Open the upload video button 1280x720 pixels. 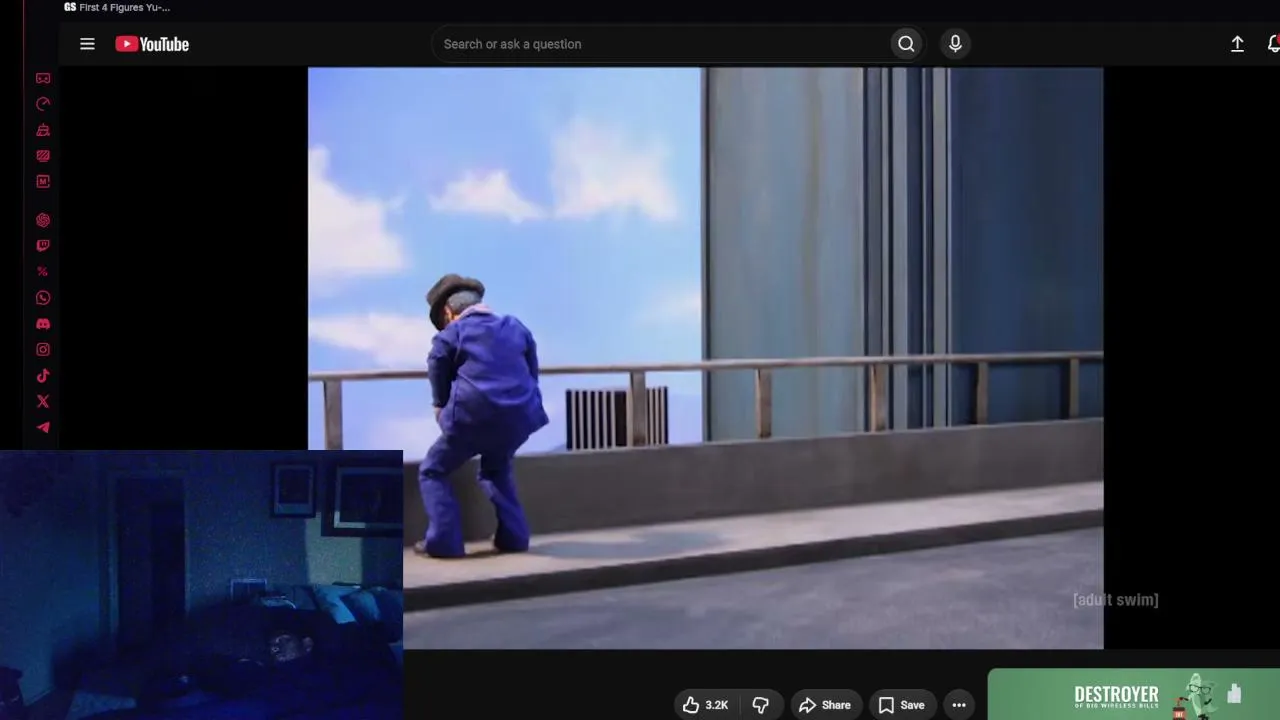click(1237, 44)
